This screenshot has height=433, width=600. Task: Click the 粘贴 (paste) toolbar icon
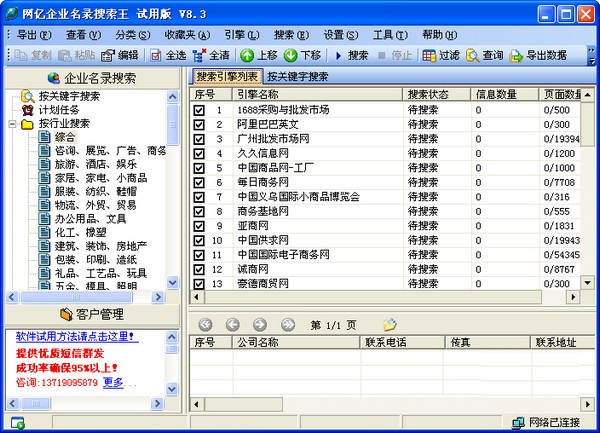click(x=64, y=55)
